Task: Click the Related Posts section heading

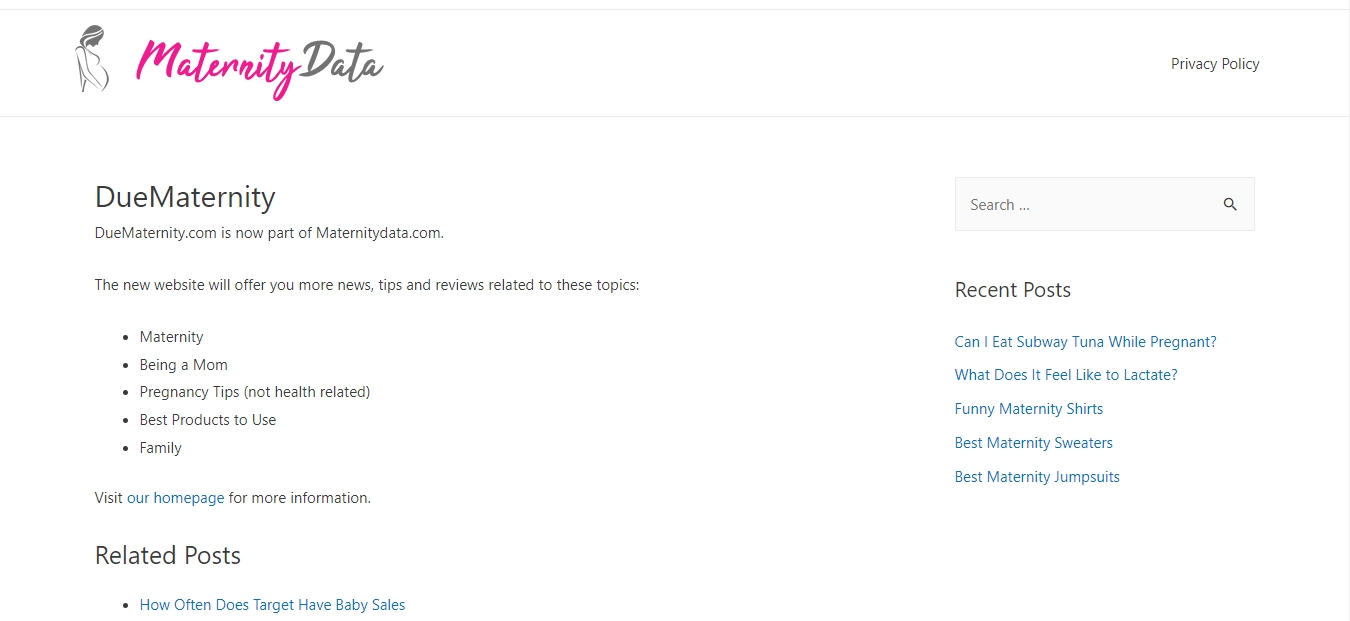Action: 168,556
